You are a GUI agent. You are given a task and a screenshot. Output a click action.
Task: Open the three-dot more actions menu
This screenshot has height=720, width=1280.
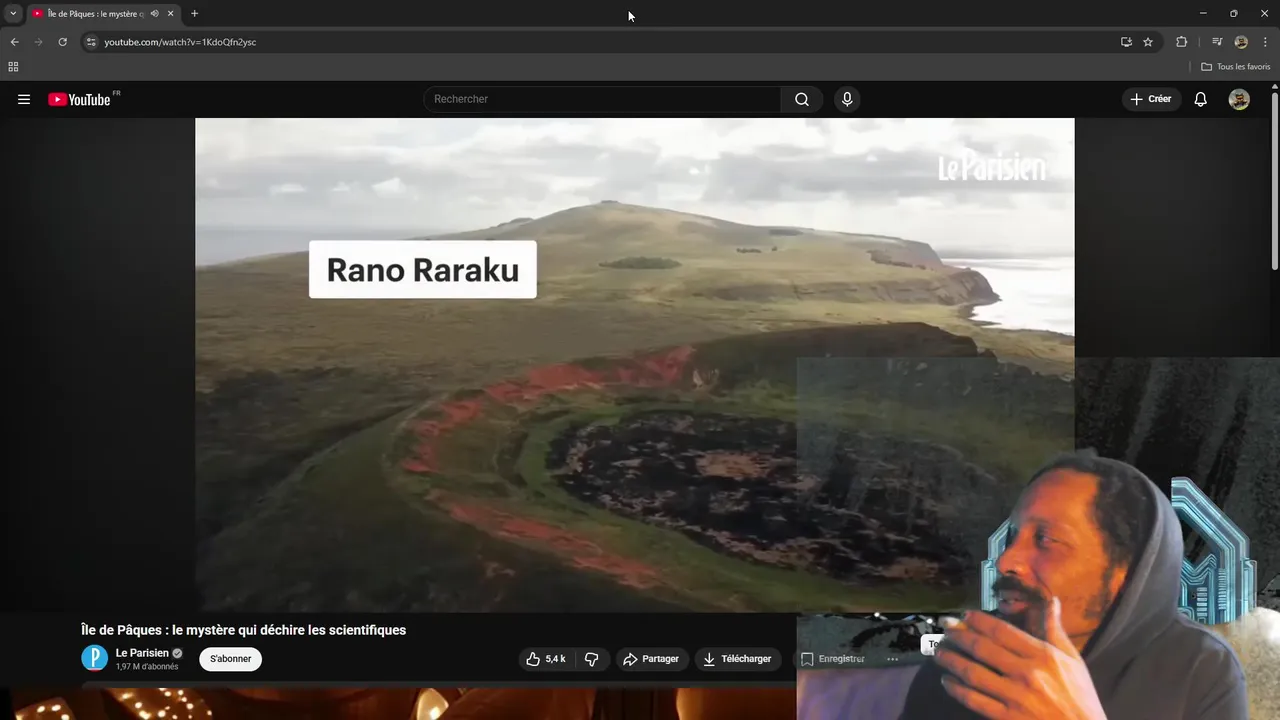pyautogui.click(x=892, y=659)
